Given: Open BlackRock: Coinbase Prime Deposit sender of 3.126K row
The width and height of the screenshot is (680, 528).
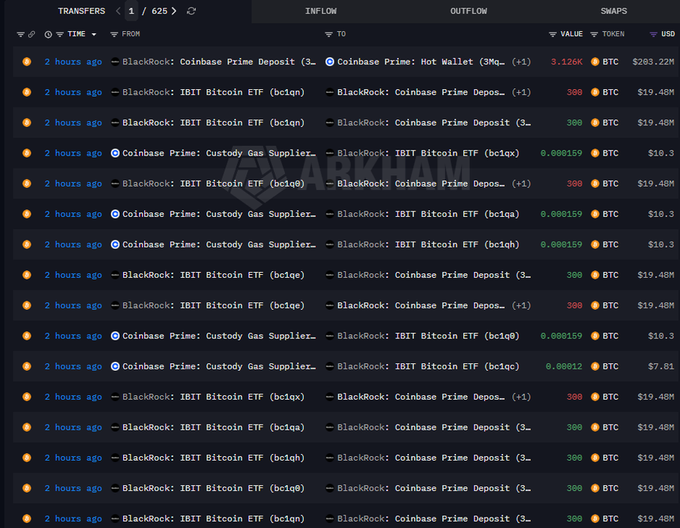Looking at the screenshot, I should 219,62.
